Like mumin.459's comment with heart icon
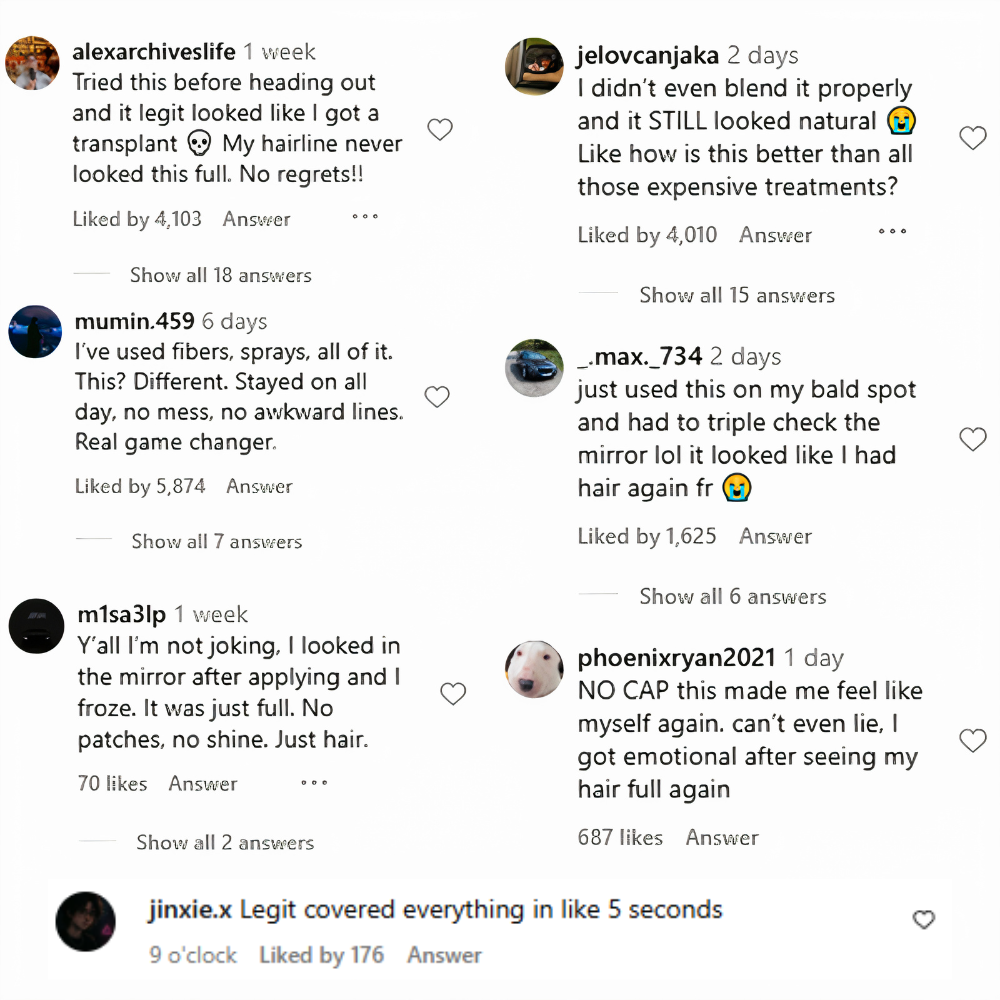 [437, 397]
